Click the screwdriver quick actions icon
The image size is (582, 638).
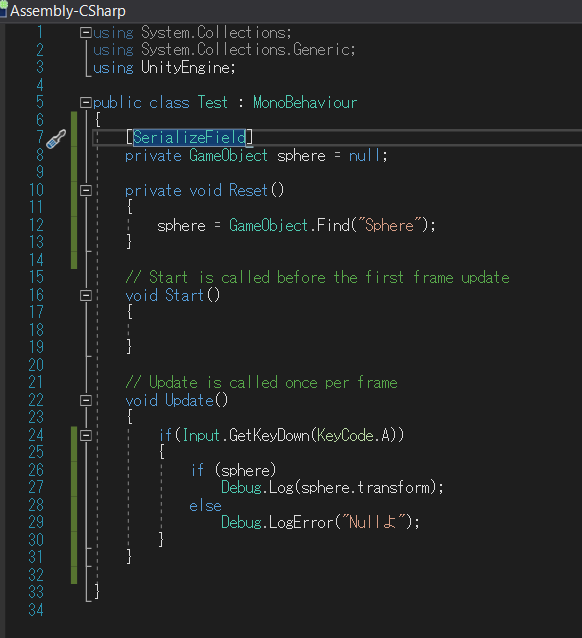[x=56, y=139]
